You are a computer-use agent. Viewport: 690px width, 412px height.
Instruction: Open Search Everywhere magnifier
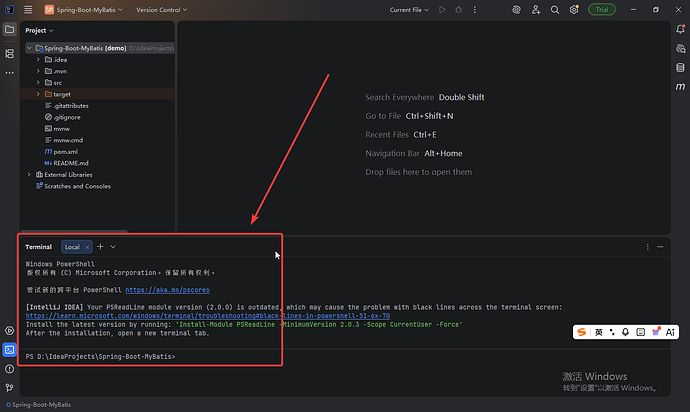tap(555, 10)
